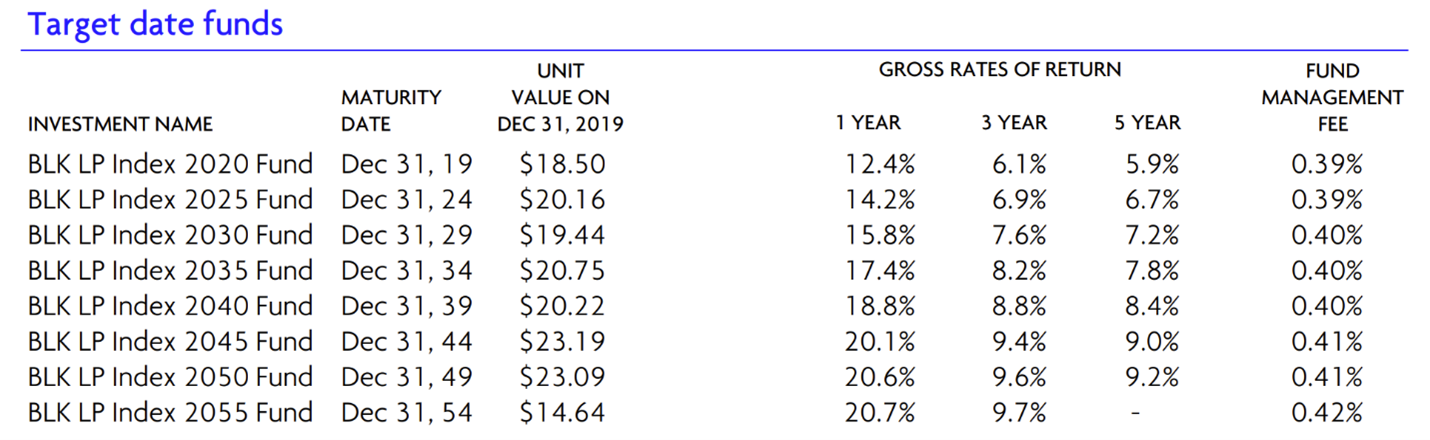The image size is (1430, 440).
Task: Click the BLK LP Index 2030 Fund name
Action: [170, 235]
